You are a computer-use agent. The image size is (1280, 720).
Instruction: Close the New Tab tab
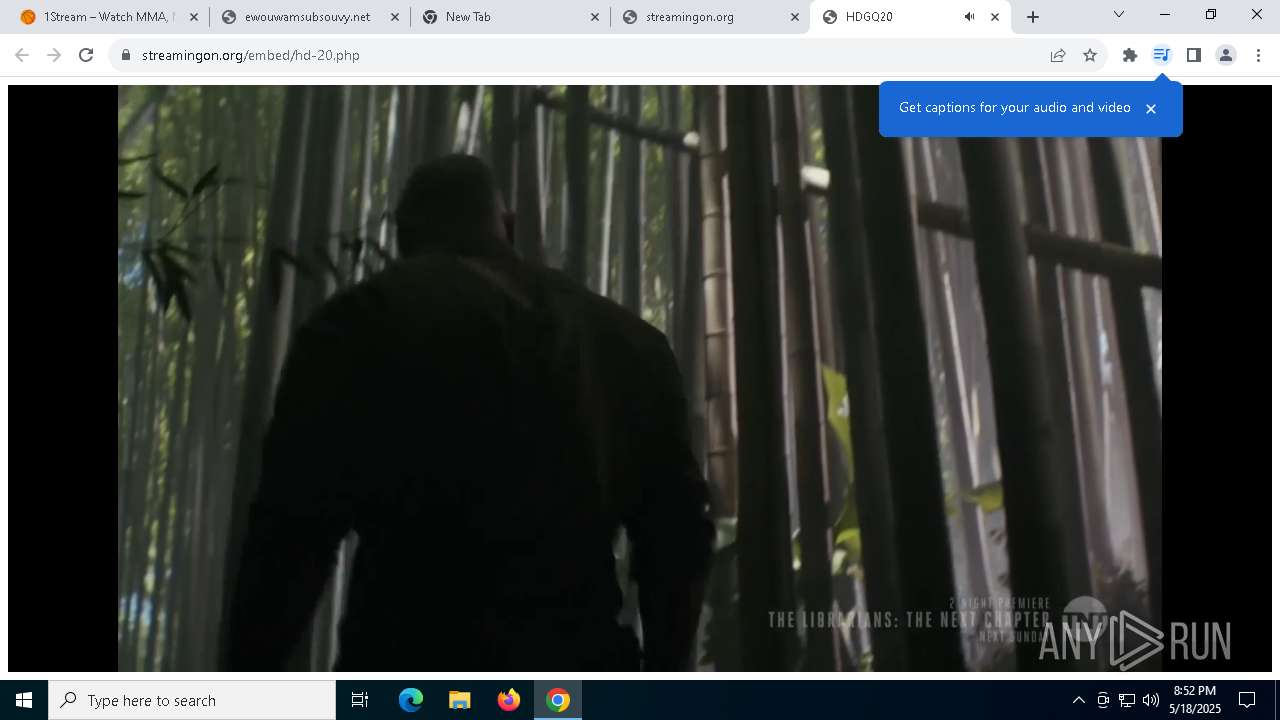[x=595, y=17]
